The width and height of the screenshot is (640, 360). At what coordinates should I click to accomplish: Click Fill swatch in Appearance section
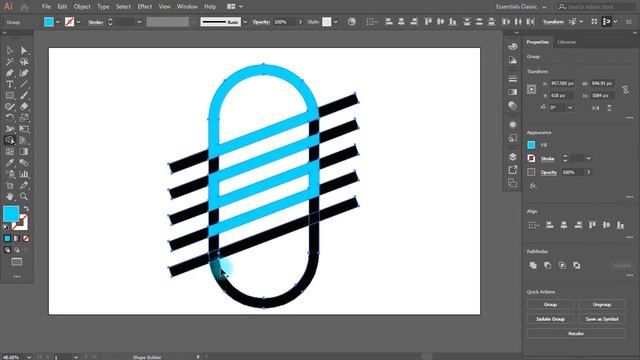pyautogui.click(x=531, y=145)
